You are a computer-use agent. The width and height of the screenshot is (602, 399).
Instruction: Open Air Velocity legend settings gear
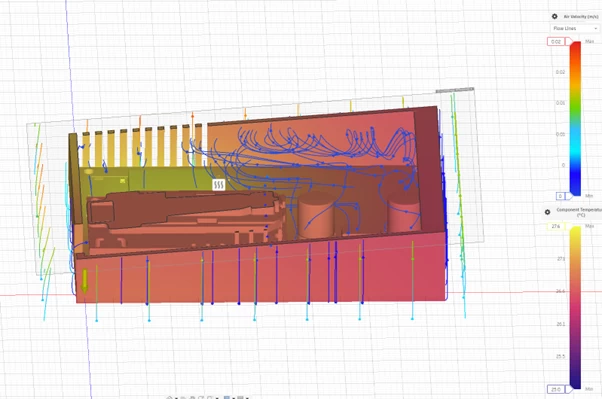coord(554,17)
